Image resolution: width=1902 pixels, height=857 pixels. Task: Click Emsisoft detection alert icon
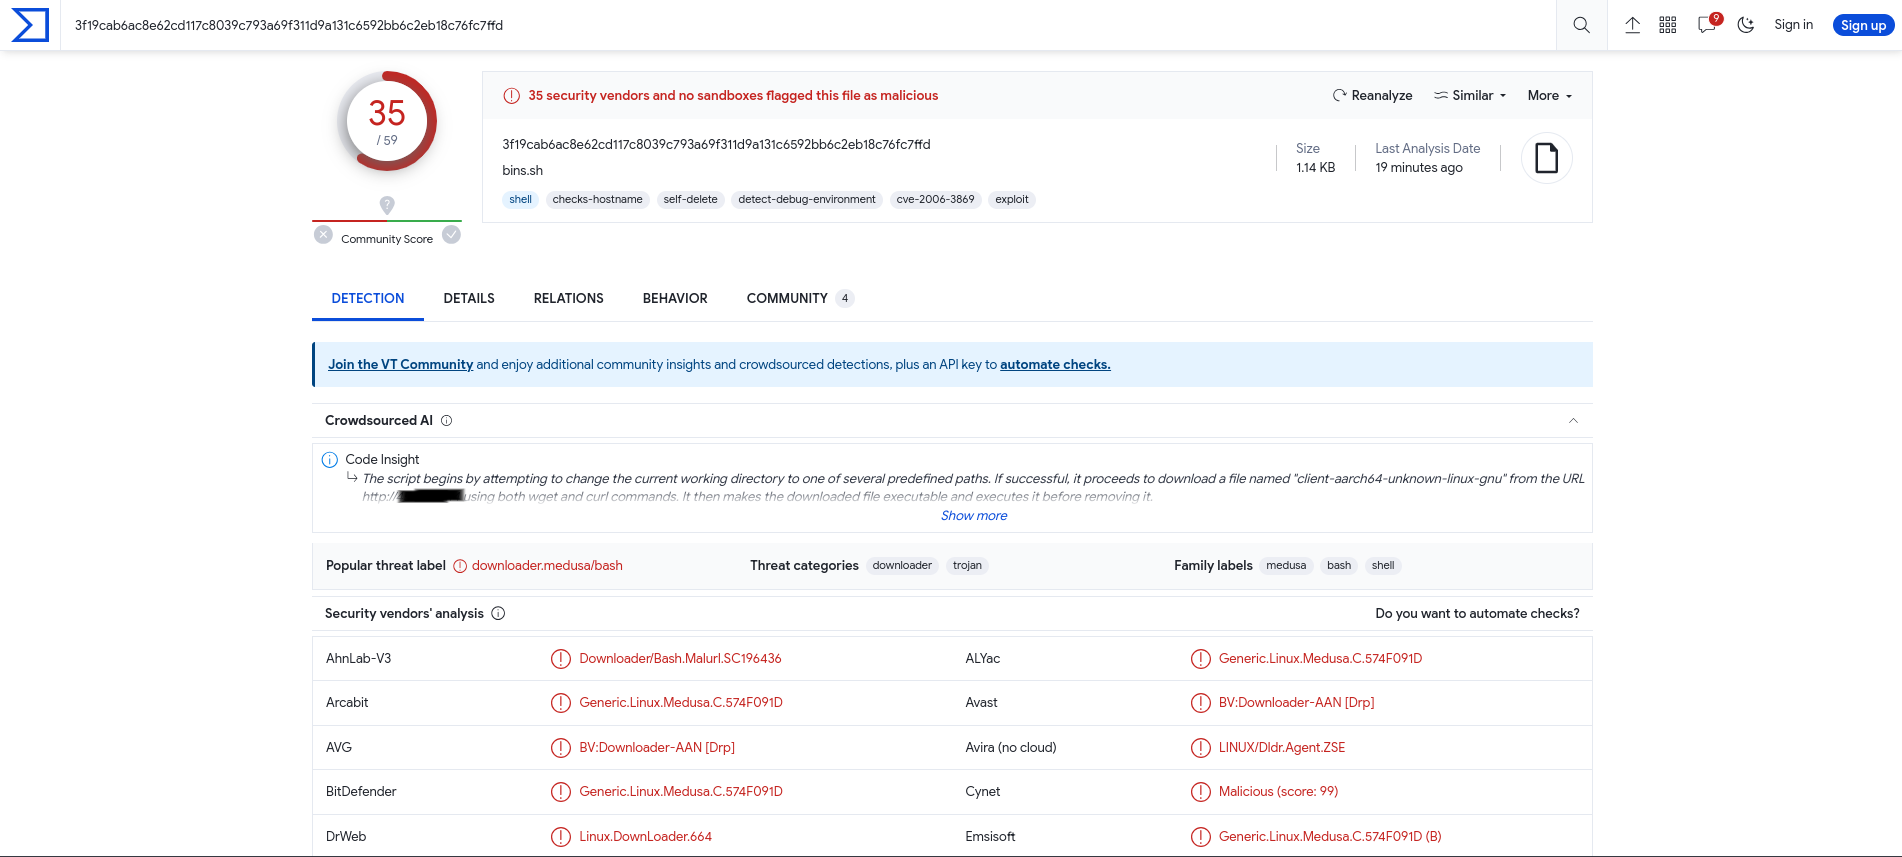coord(1200,837)
